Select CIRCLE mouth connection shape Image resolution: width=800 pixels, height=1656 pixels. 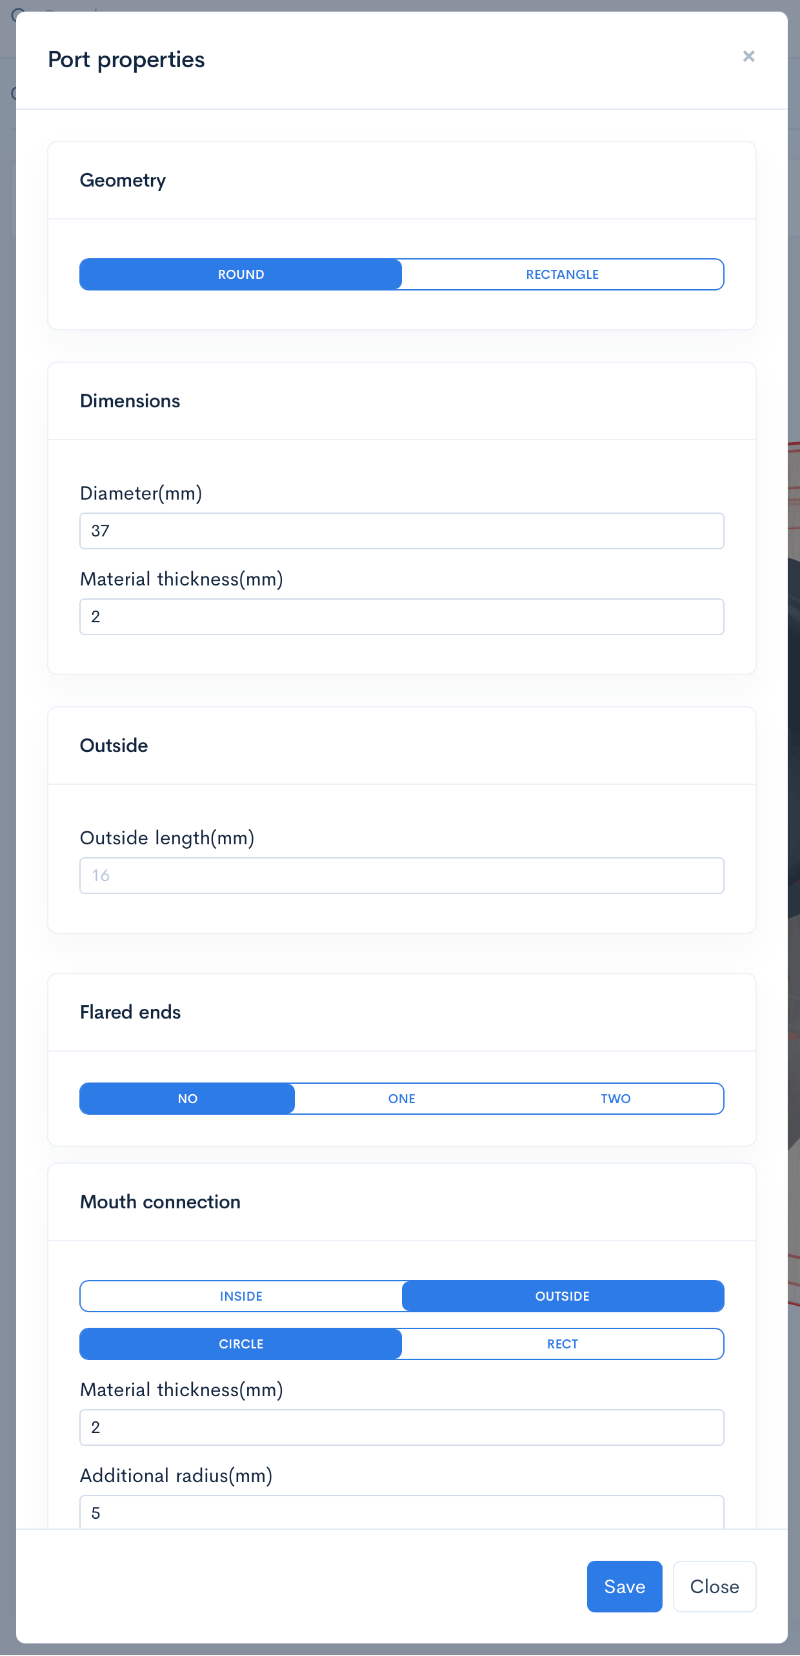(241, 1344)
